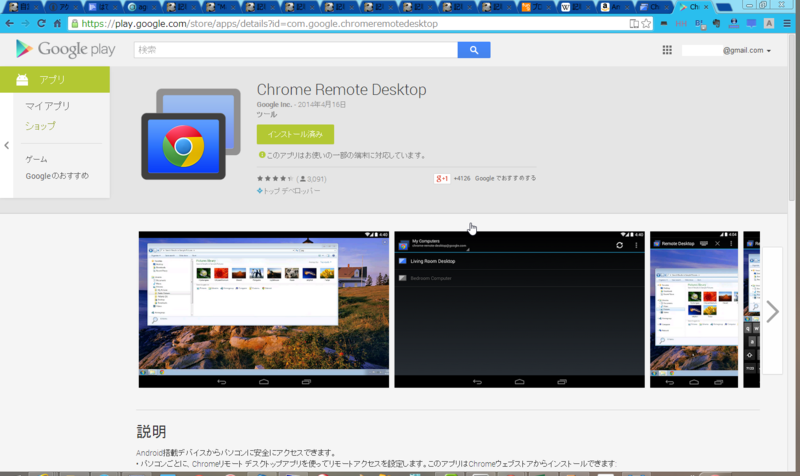Reload the page with the refresh icon

41,23
